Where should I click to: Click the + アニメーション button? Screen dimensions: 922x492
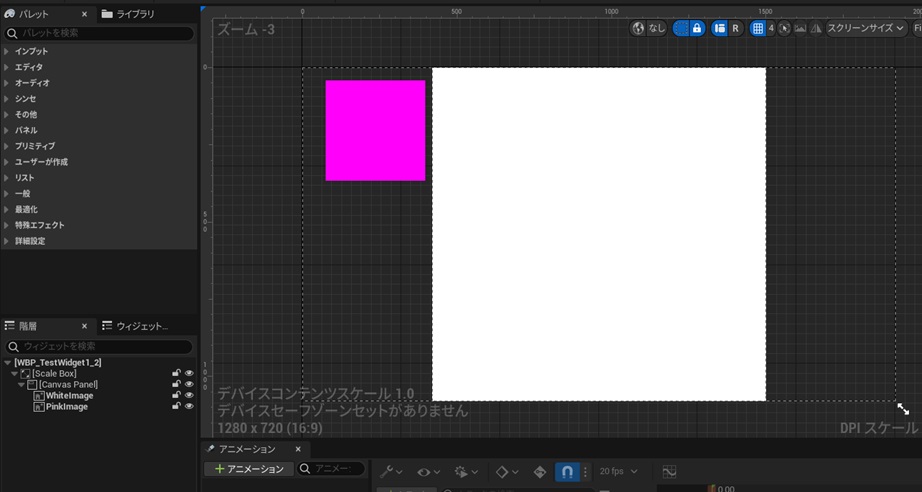[x=249, y=469]
